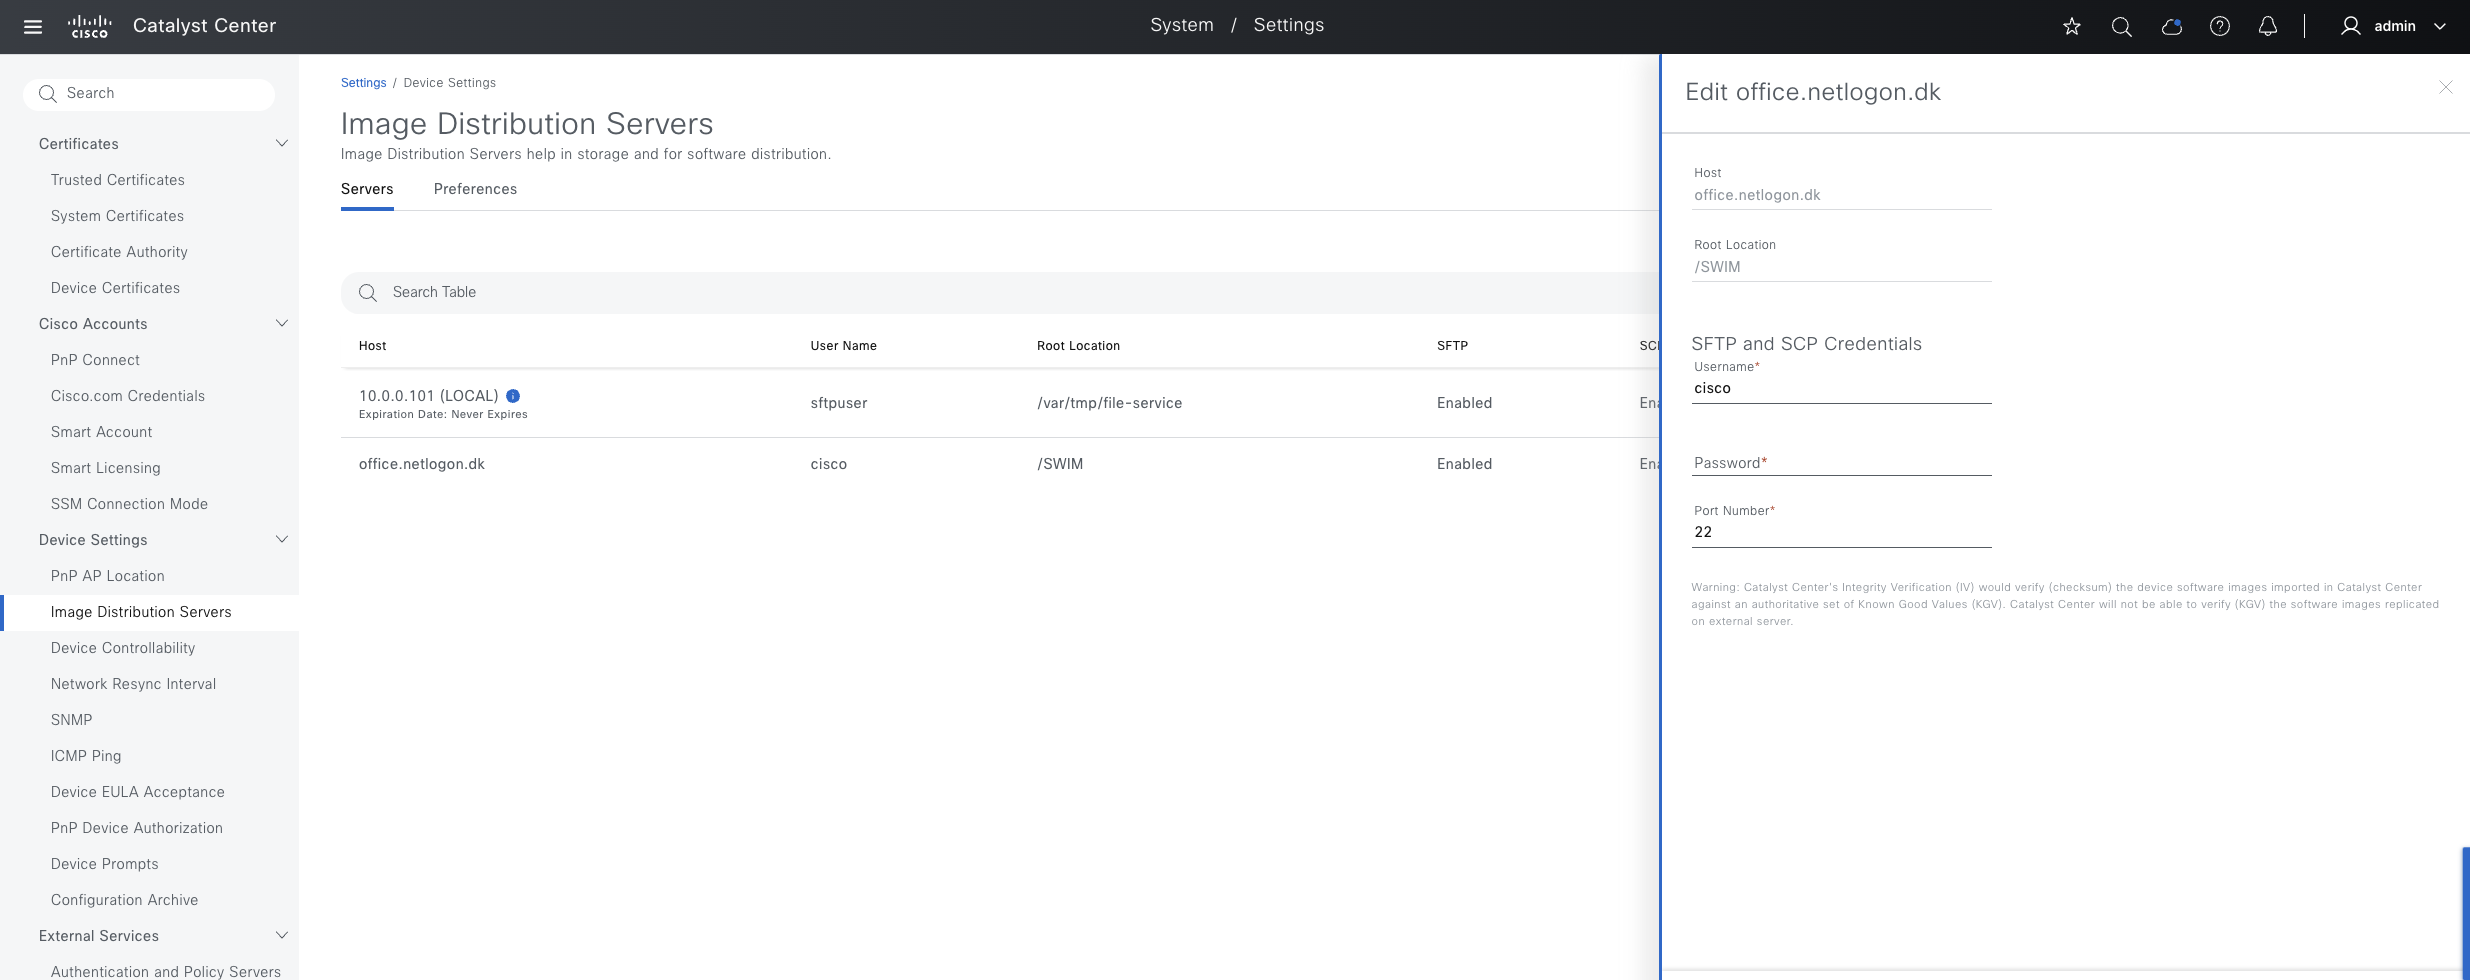
Task: Click the Password input field
Action: click(x=1840, y=463)
